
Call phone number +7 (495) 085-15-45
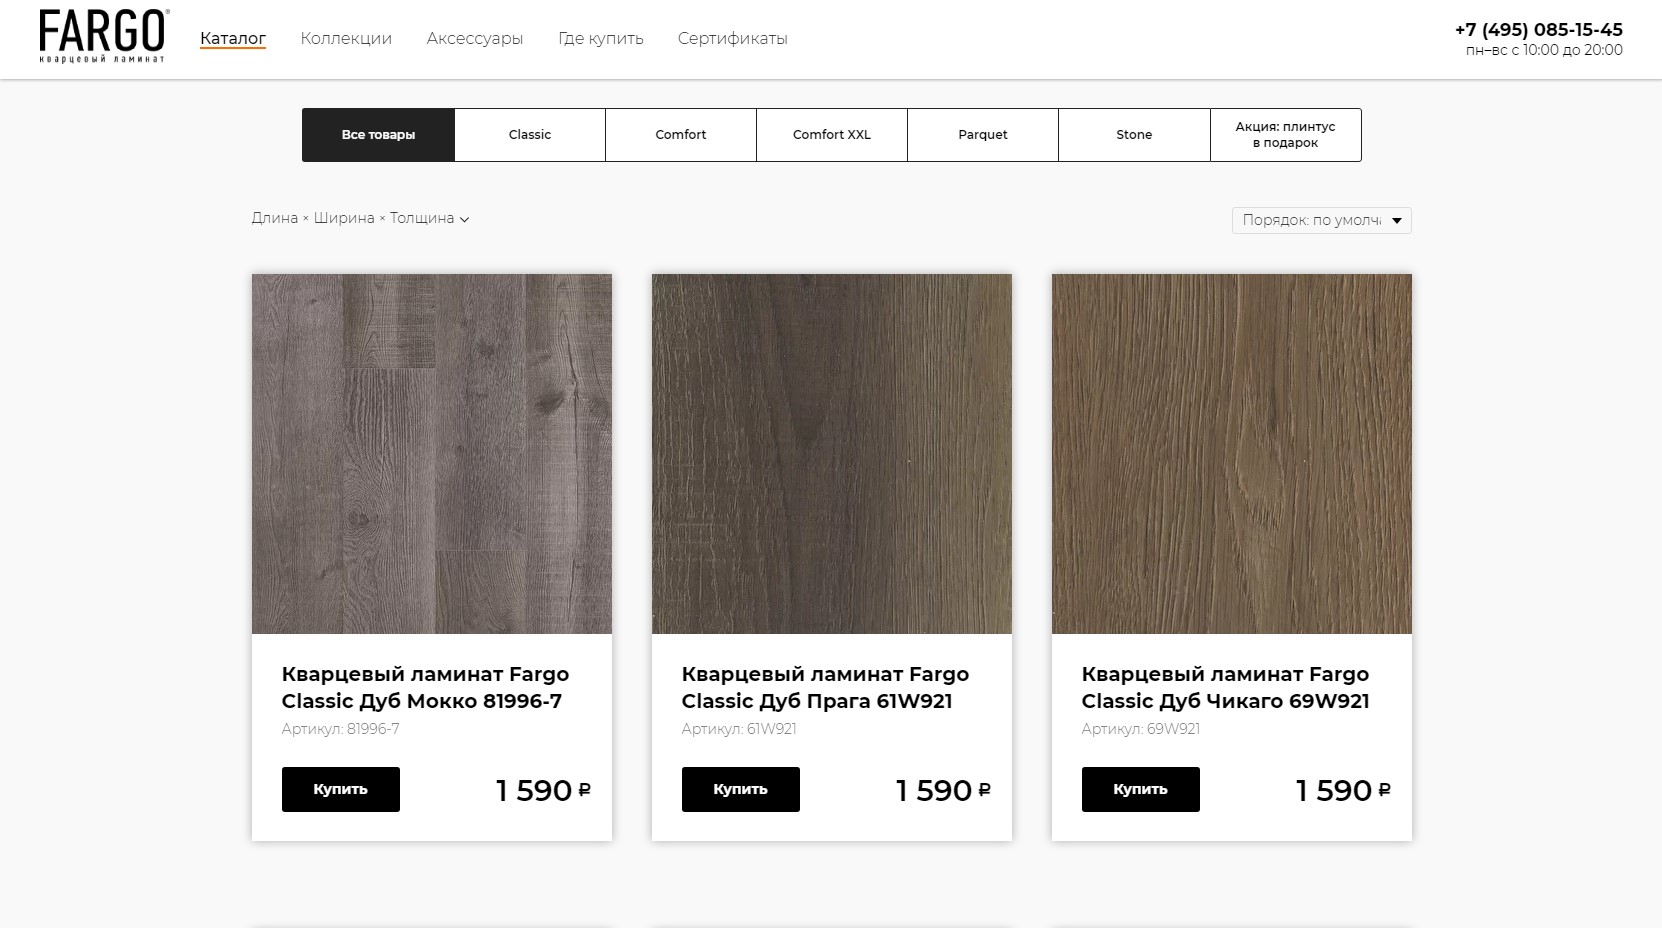(1539, 30)
